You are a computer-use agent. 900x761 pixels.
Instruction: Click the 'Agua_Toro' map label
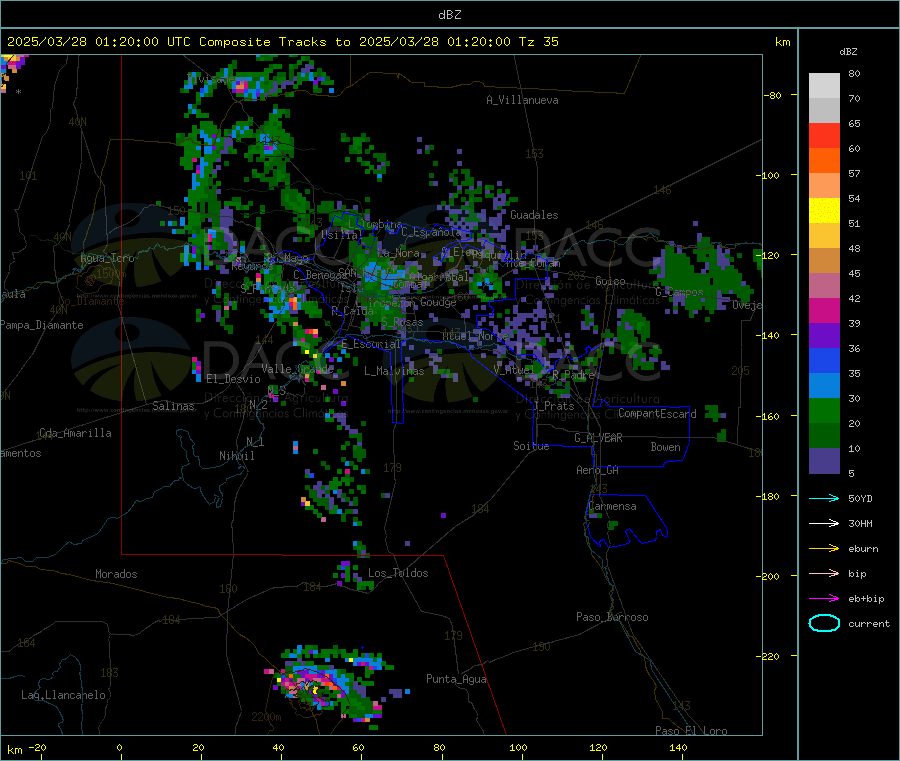point(107,259)
